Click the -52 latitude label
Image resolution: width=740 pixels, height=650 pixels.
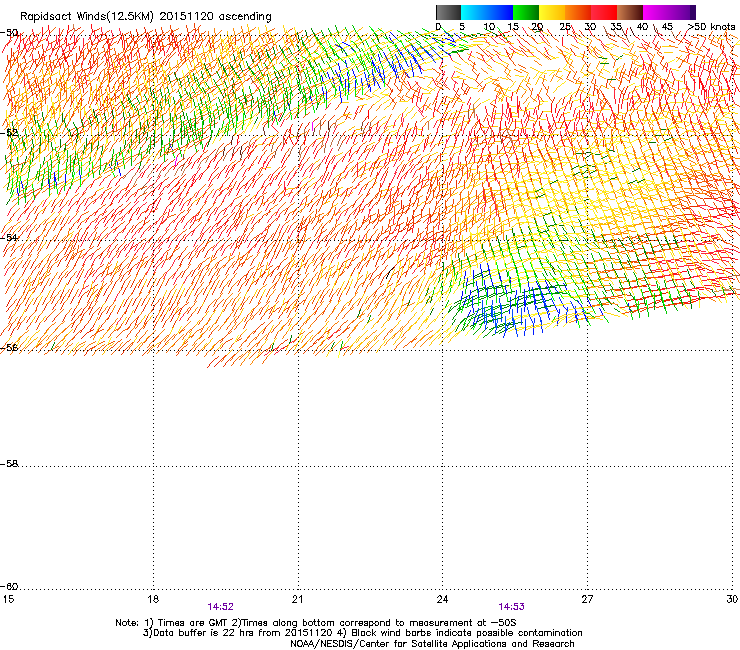tap(9, 133)
